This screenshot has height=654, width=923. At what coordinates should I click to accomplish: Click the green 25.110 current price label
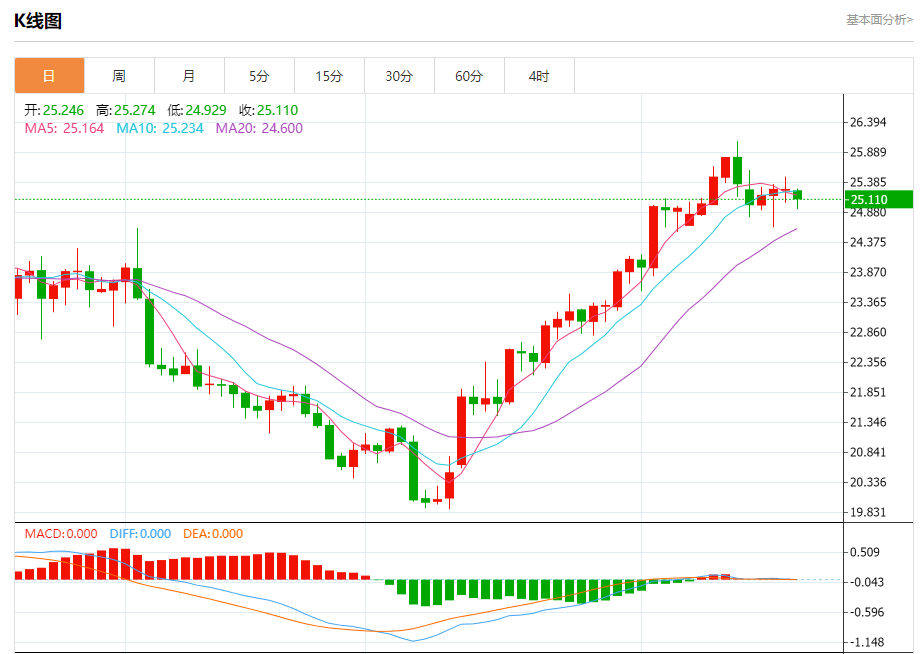[879, 200]
